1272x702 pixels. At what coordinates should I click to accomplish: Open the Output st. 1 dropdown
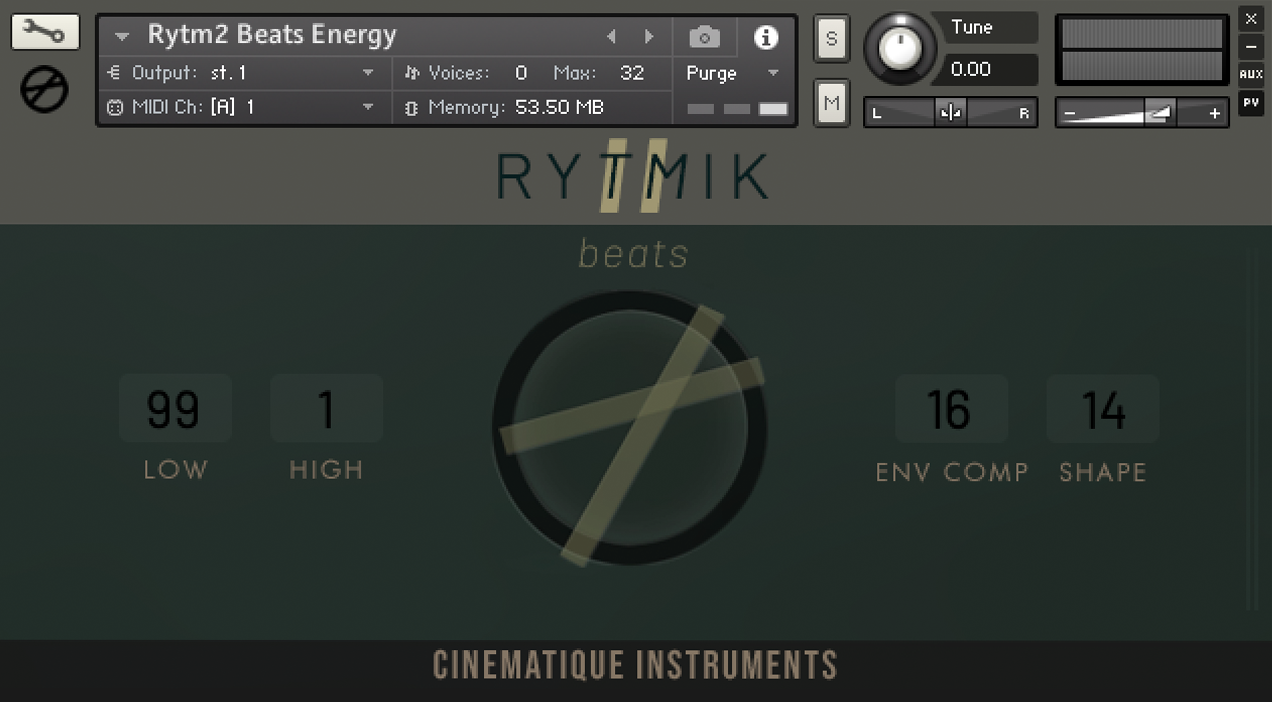point(241,73)
